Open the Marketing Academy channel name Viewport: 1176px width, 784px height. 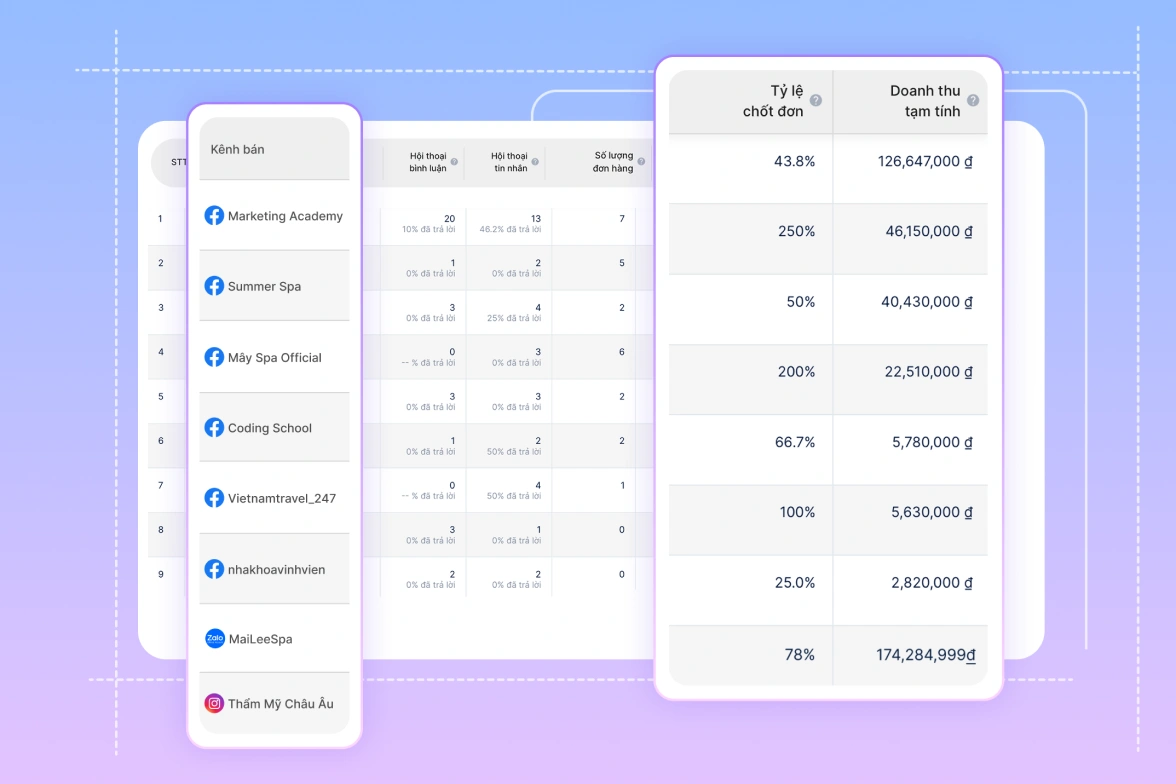(x=285, y=216)
